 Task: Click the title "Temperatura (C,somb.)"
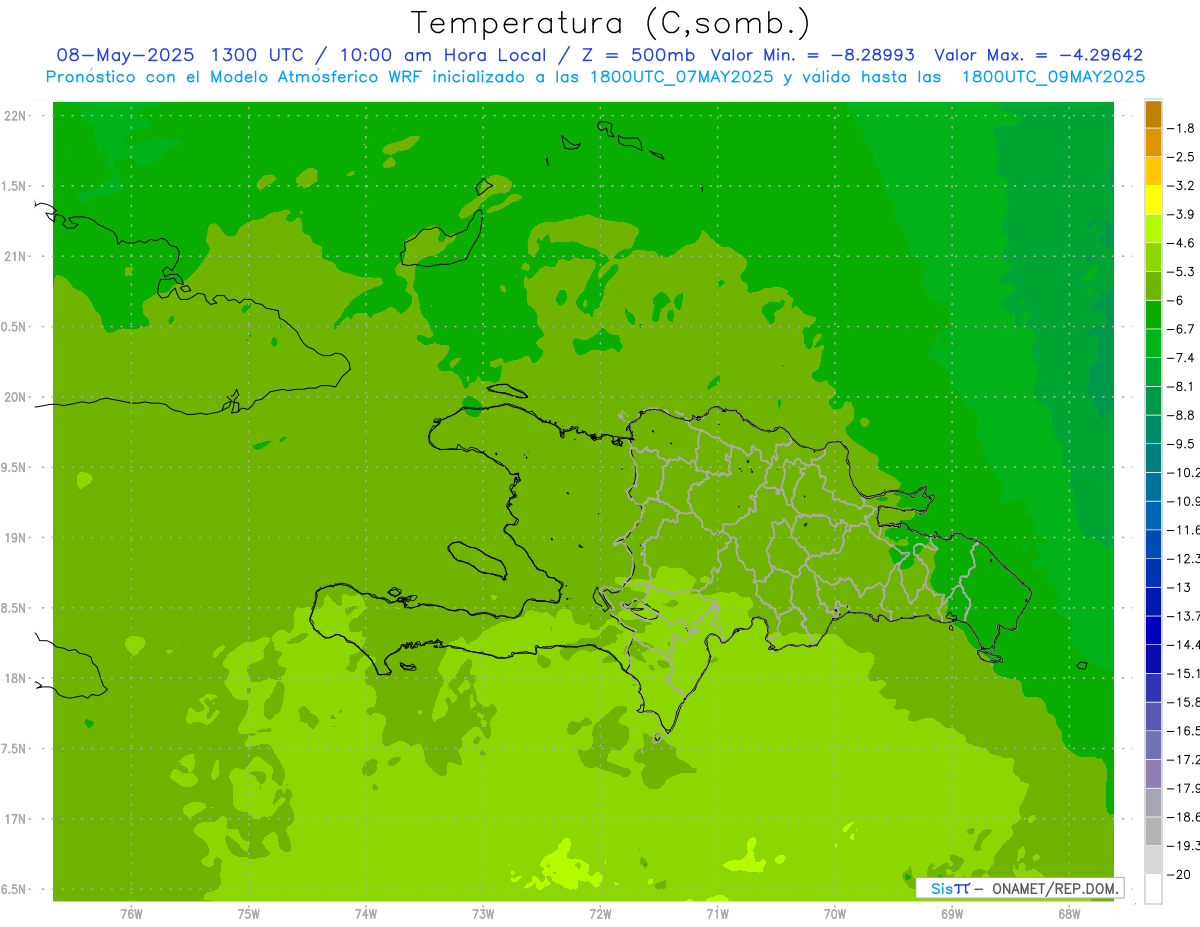611,23
